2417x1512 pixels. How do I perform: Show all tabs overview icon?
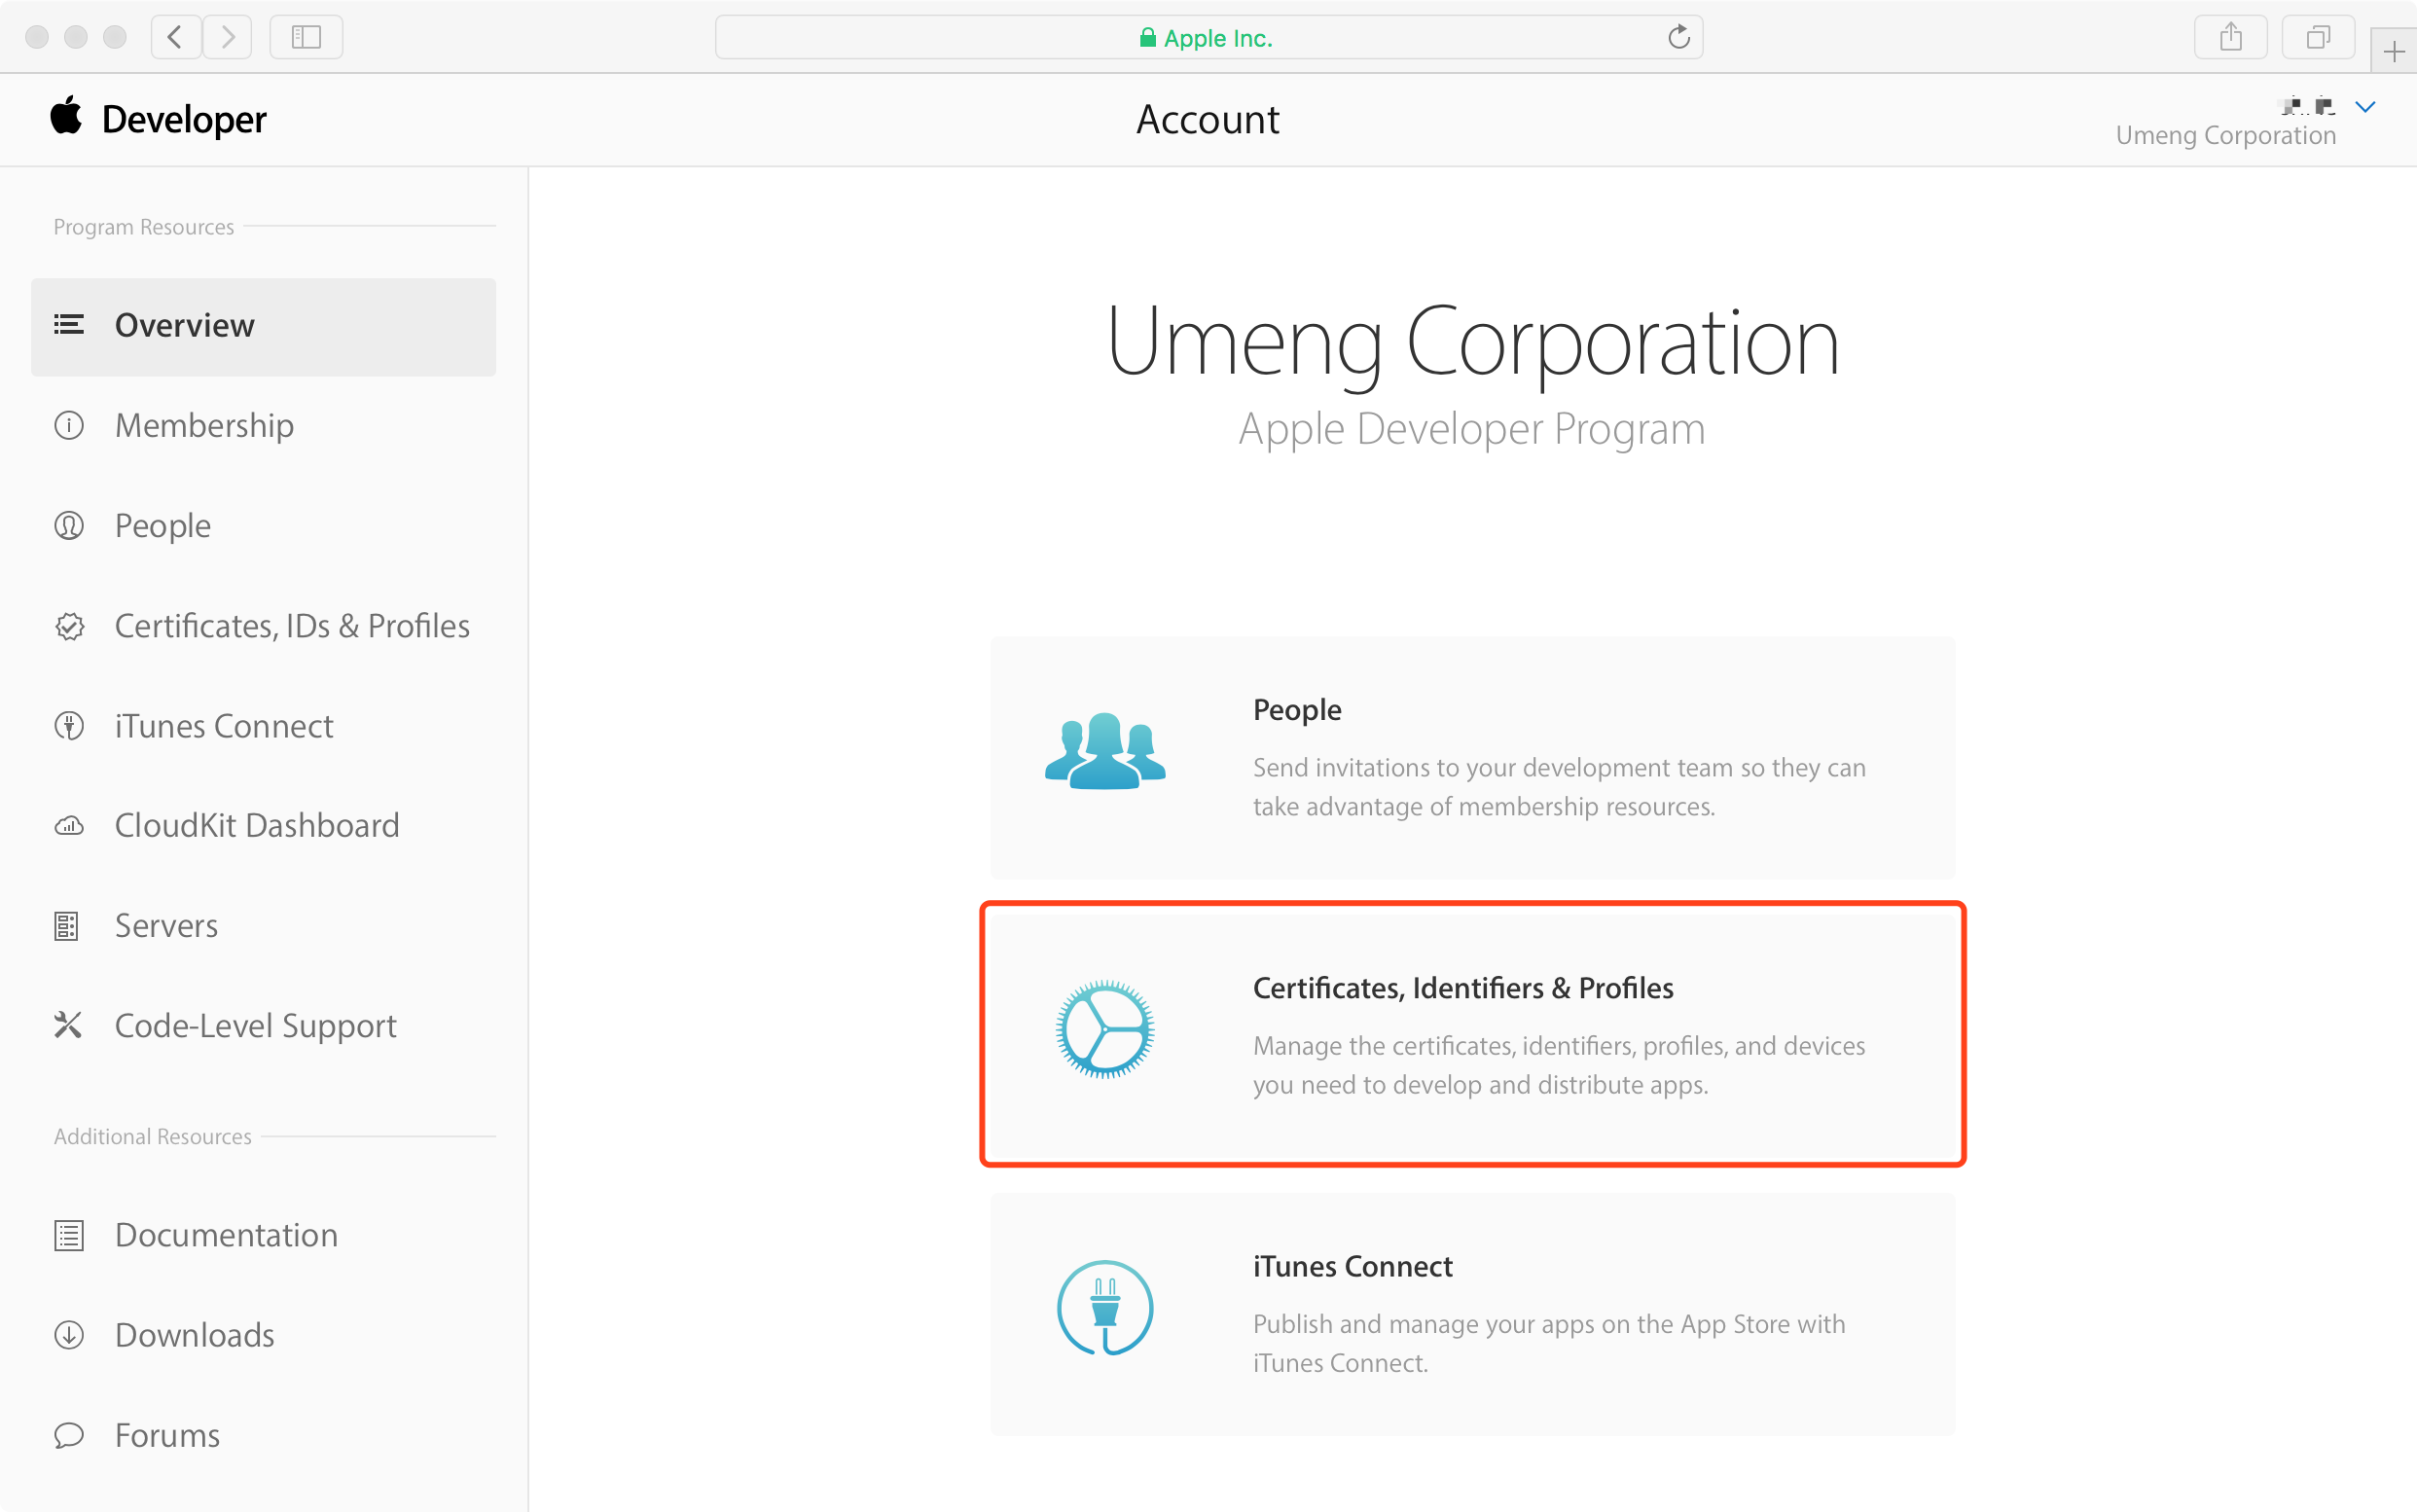[x=2318, y=37]
